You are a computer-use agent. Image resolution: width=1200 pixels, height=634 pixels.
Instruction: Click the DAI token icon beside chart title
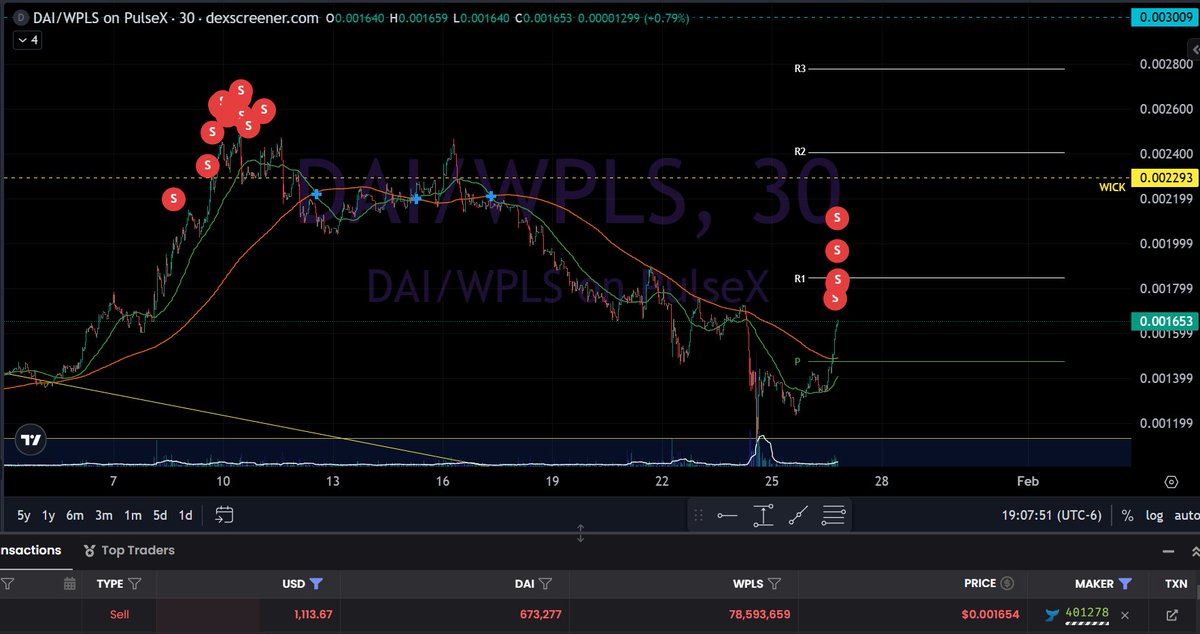tap(21, 19)
